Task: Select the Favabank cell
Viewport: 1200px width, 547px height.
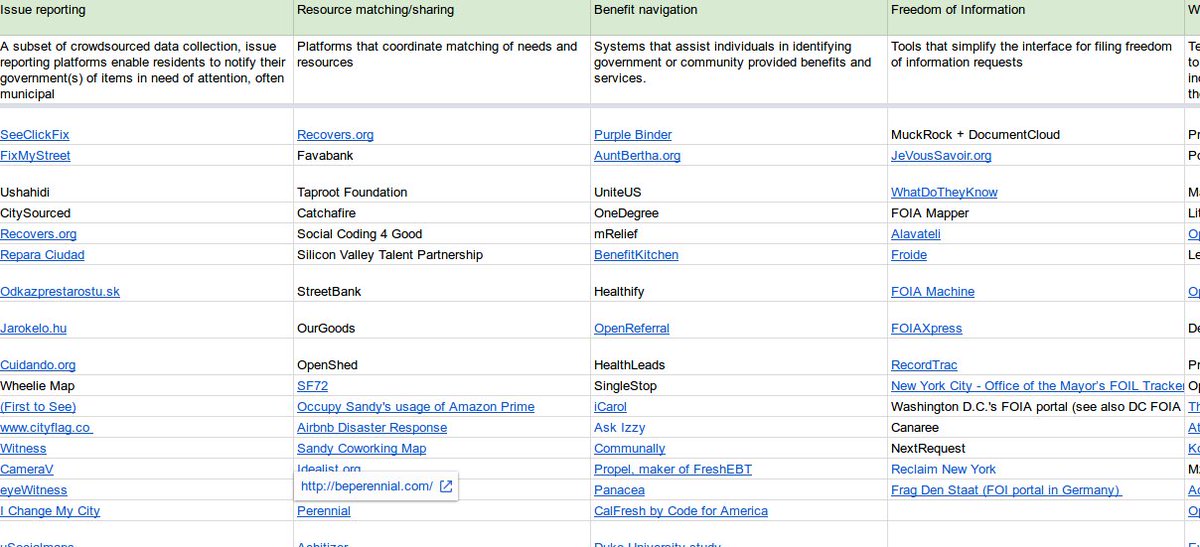Action: coord(442,156)
